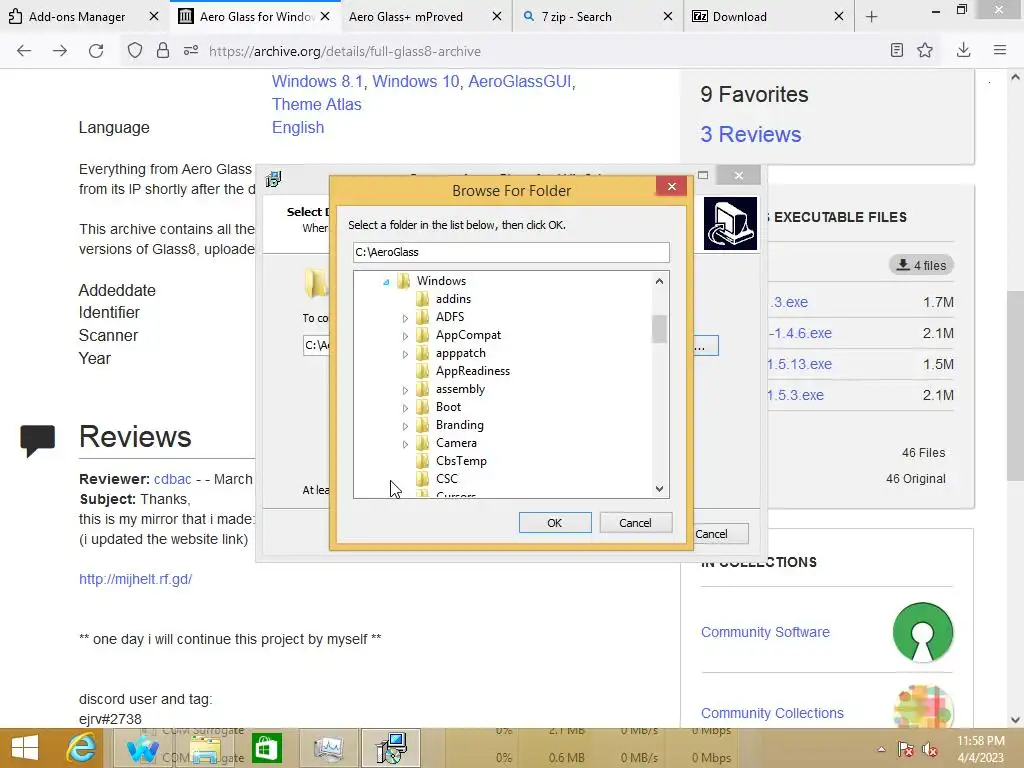Switch to Aero Glass+ mProved tab
Image resolution: width=1024 pixels, height=768 pixels.
pos(406,17)
